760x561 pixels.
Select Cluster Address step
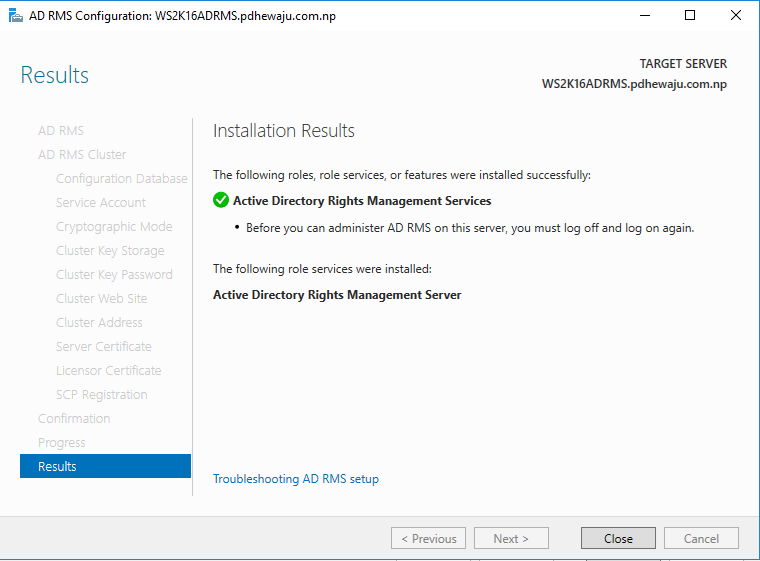[x=99, y=322]
